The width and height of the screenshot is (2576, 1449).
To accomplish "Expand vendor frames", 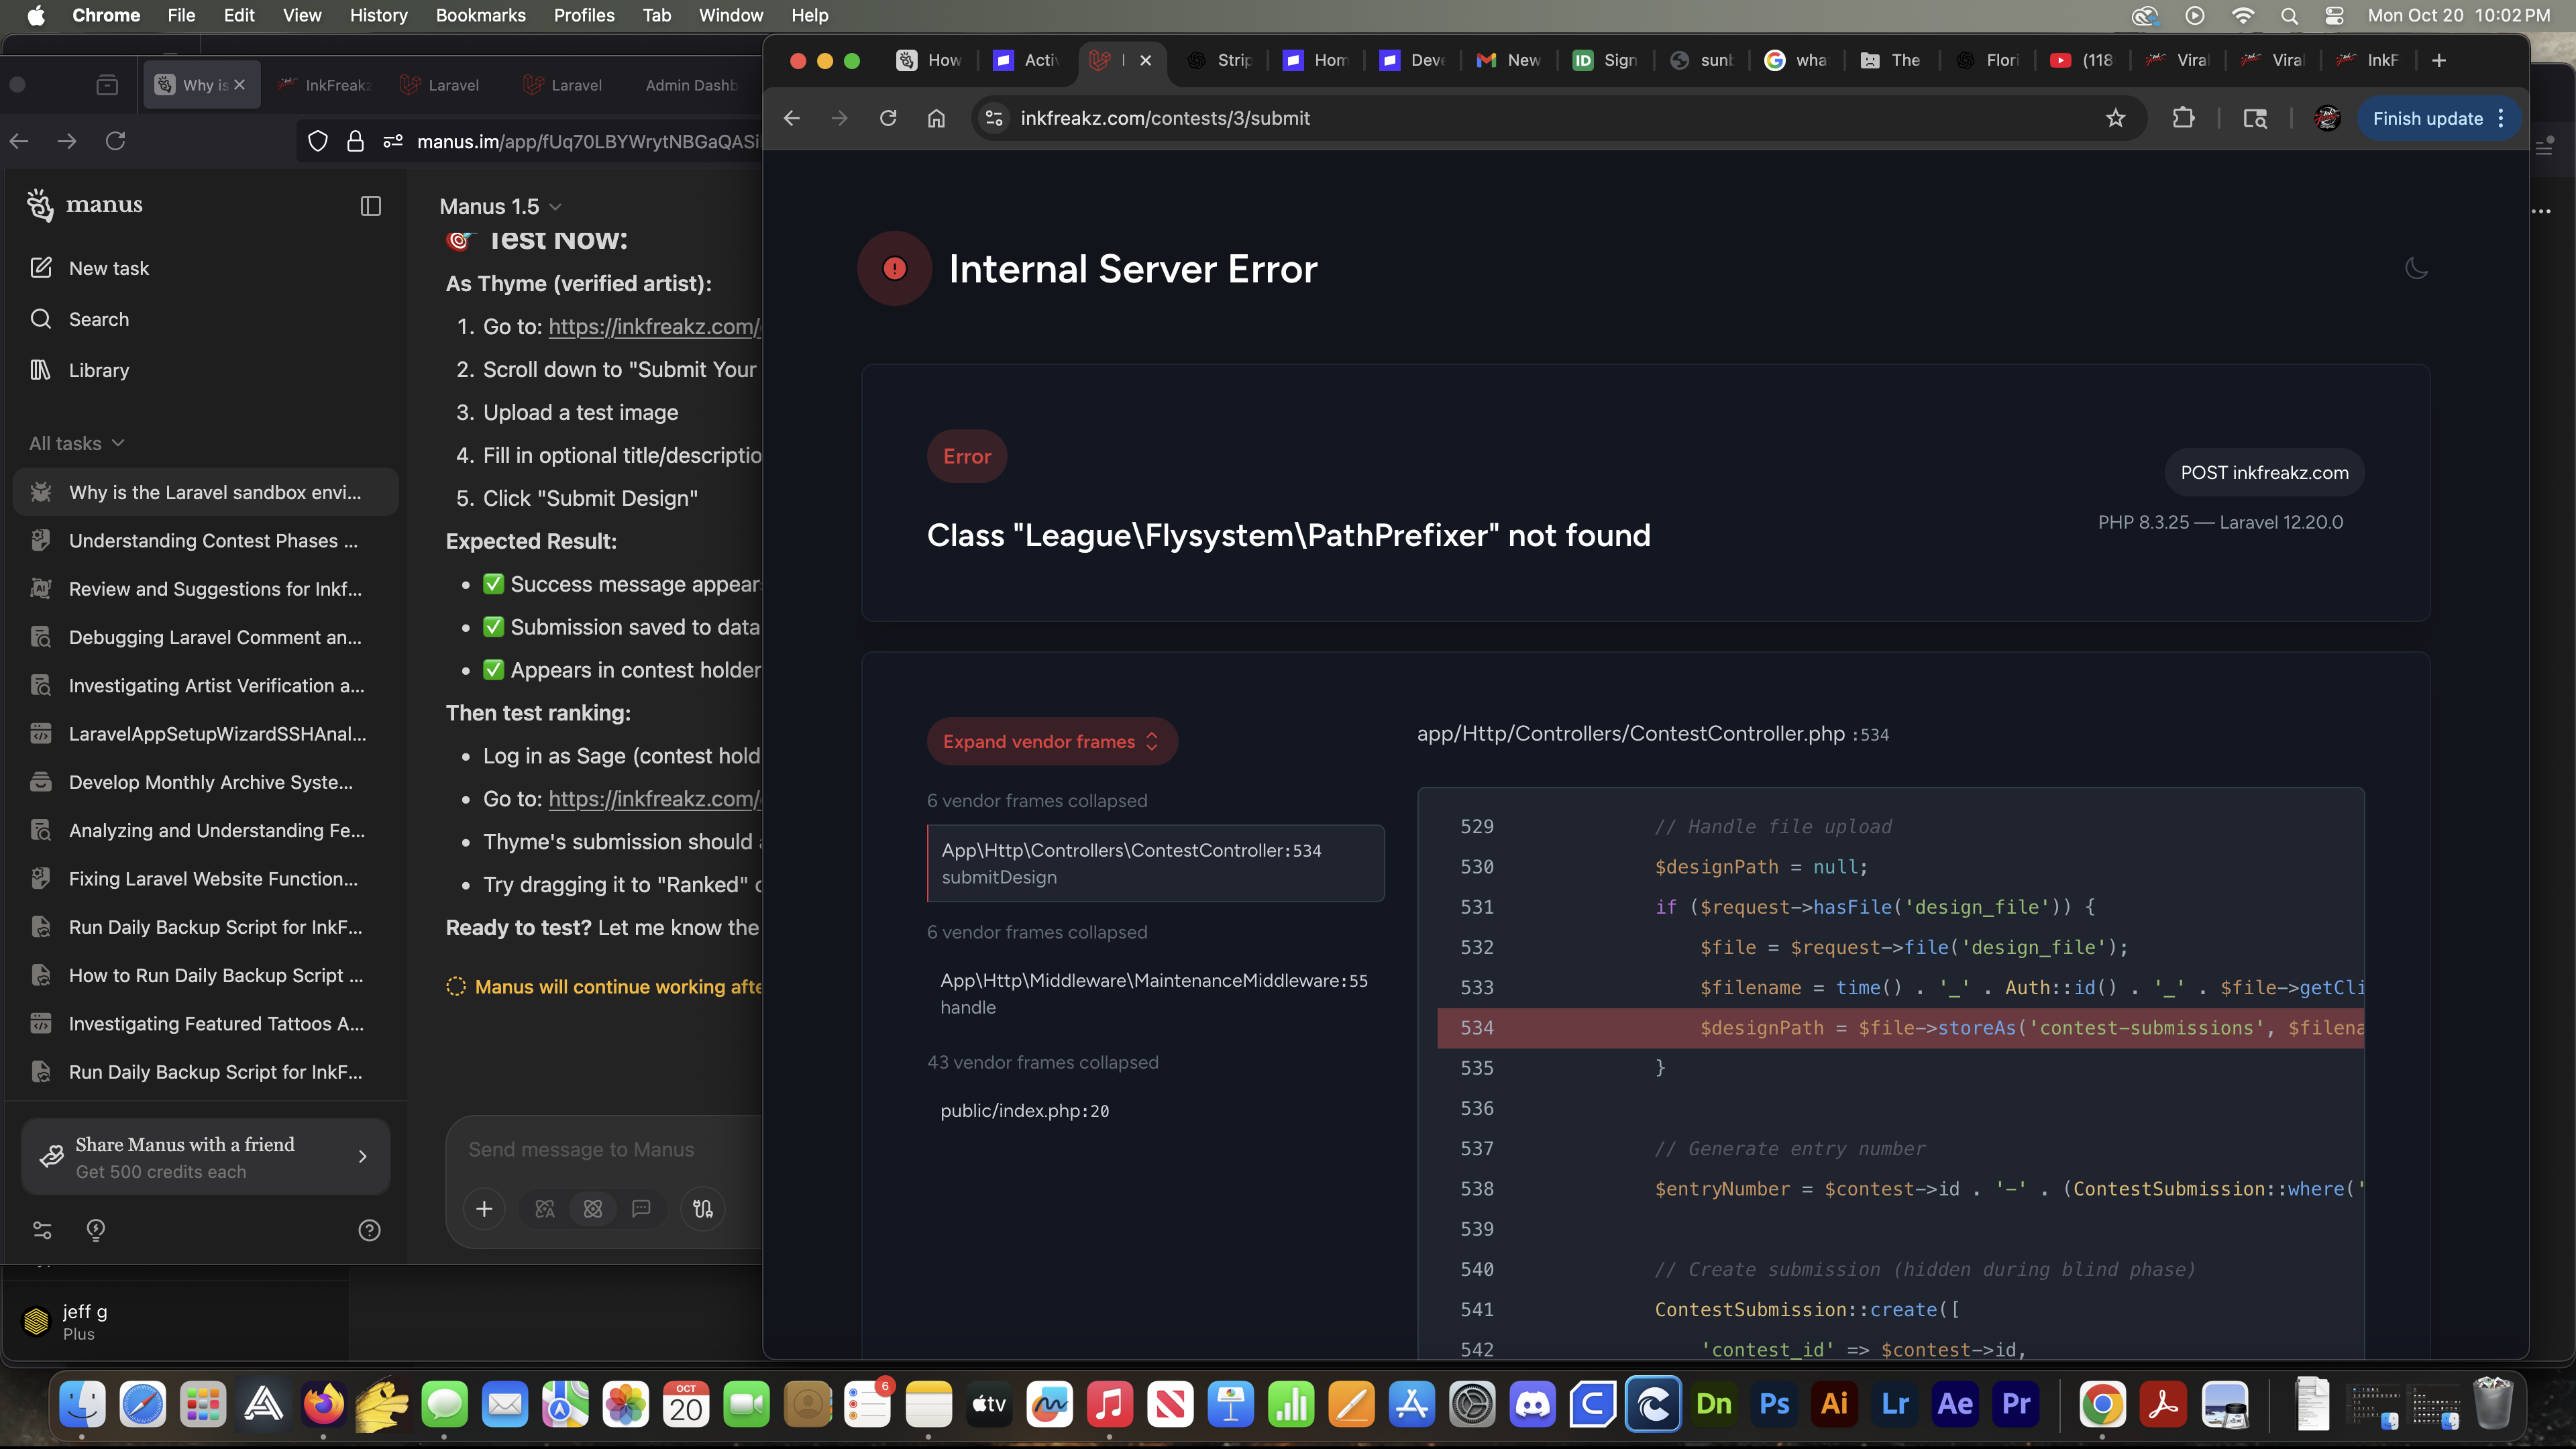I will [x=1051, y=741].
